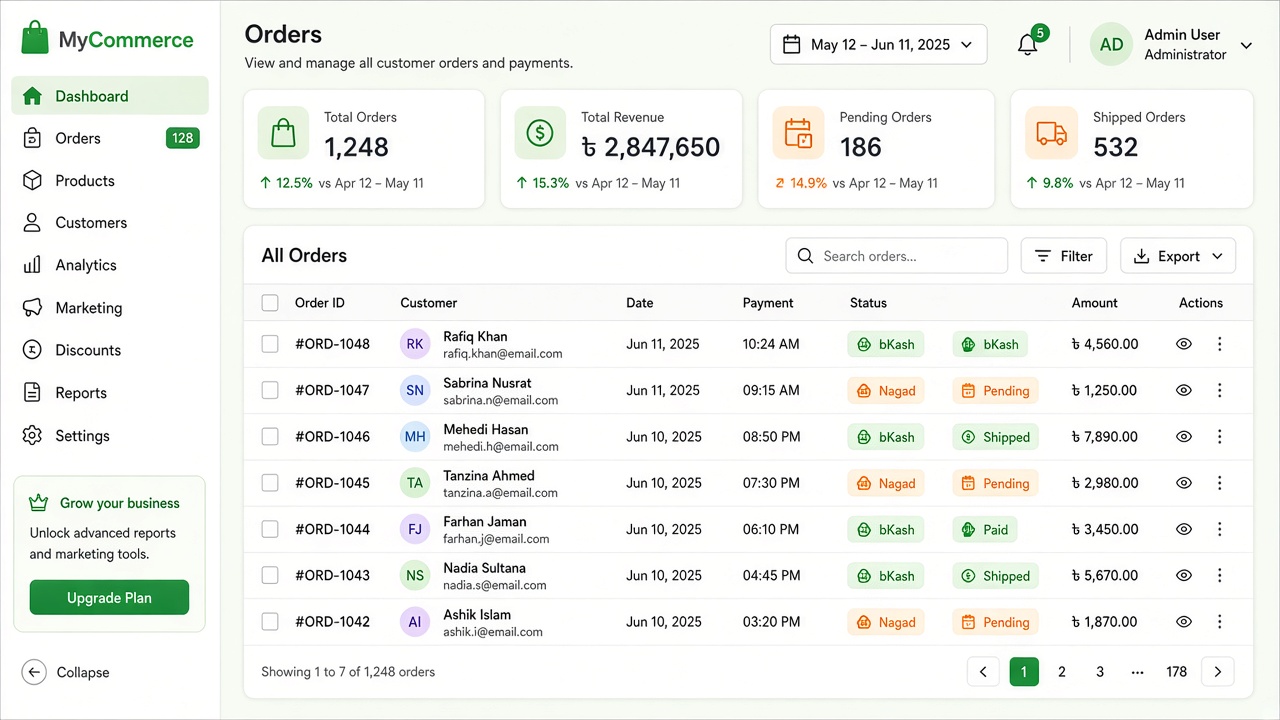Click the Total Revenue dollar icon

coord(540,133)
